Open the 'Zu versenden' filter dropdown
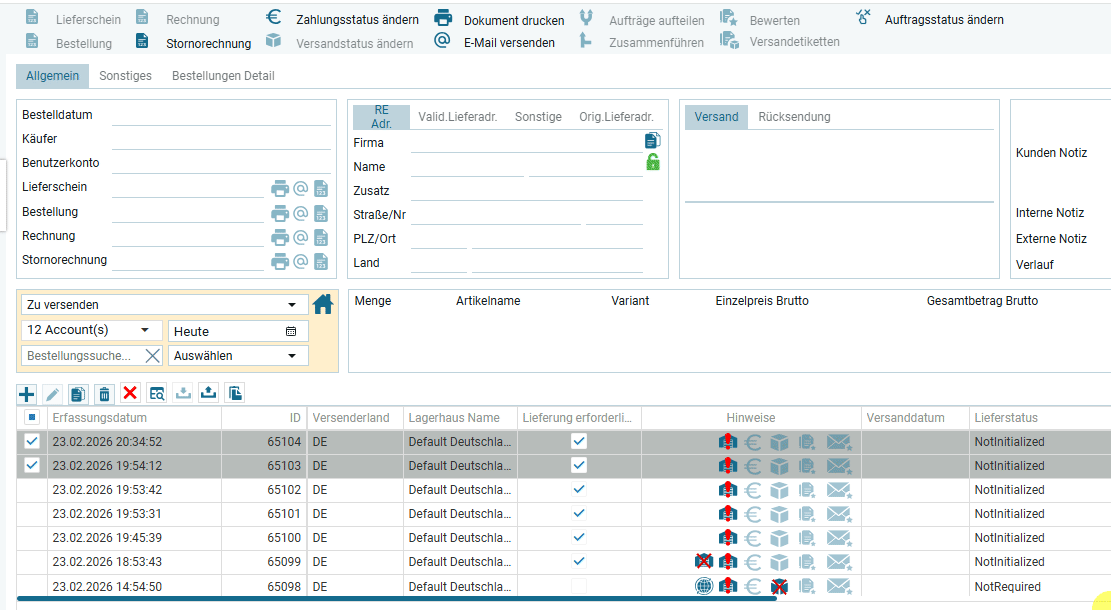This screenshot has width=1111, height=610. [162, 304]
